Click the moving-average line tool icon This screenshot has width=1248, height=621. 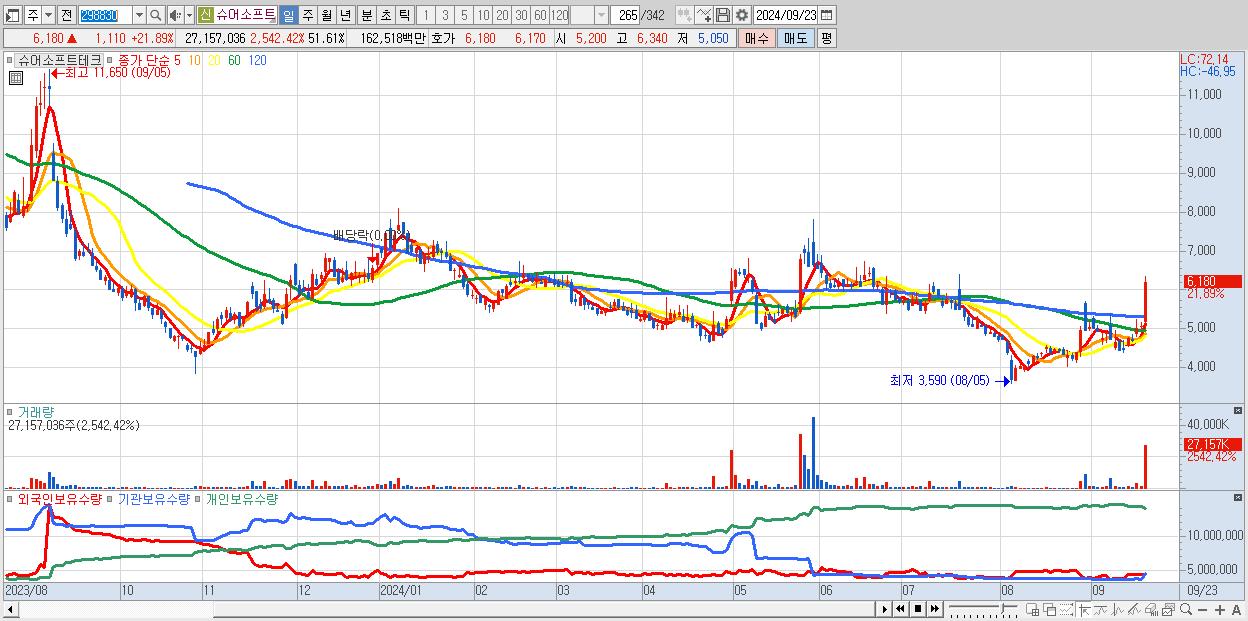[1101, 609]
